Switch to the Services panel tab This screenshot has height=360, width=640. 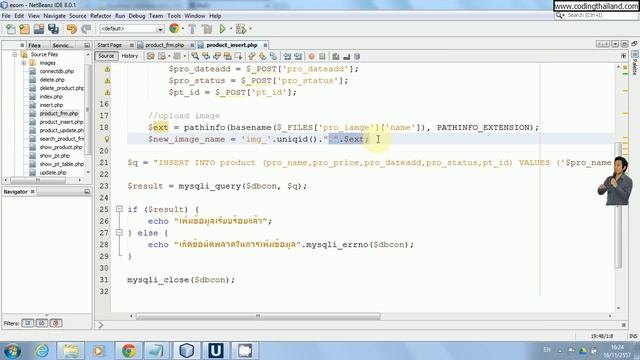click(x=63, y=45)
